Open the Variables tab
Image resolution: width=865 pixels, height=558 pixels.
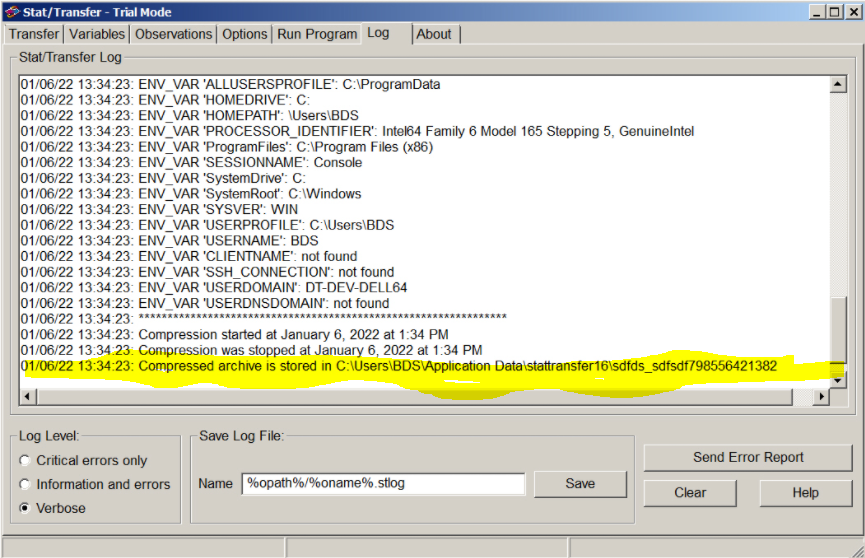click(97, 34)
